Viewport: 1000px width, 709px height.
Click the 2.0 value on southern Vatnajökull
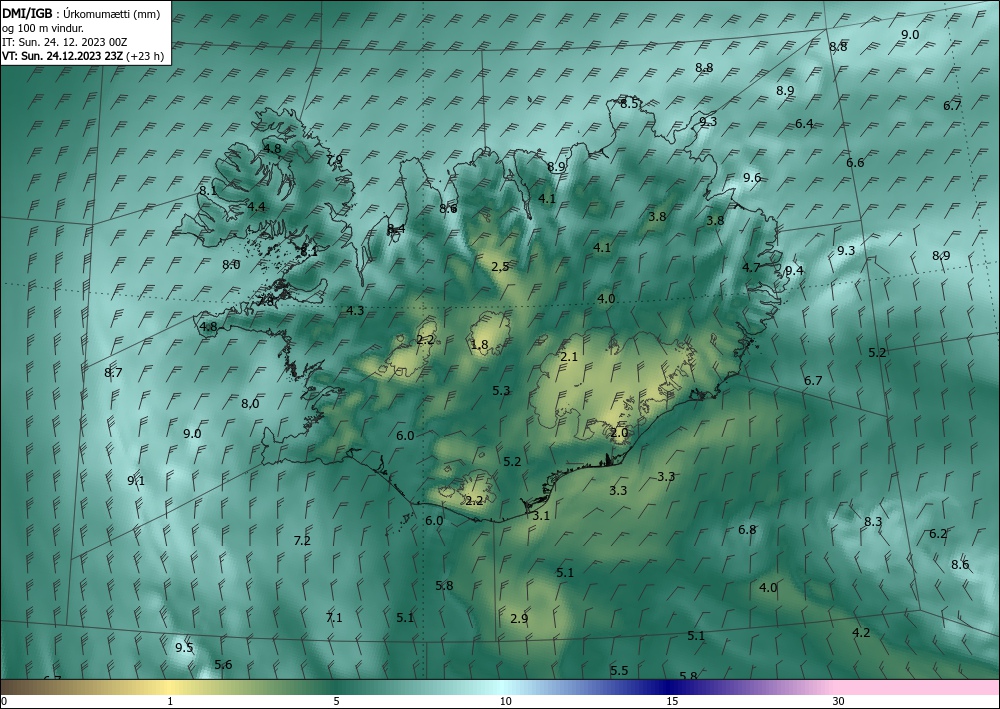click(x=619, y=433)
